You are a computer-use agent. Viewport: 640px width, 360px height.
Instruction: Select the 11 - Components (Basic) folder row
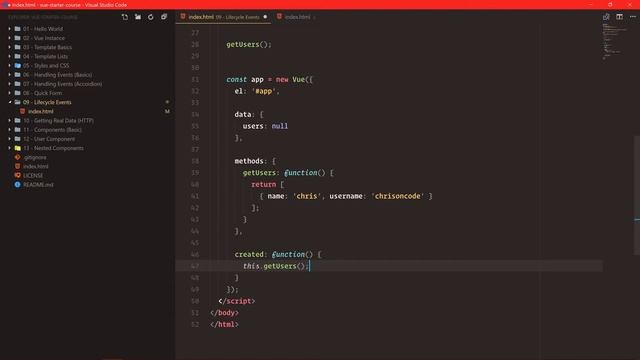click(88, 130)
